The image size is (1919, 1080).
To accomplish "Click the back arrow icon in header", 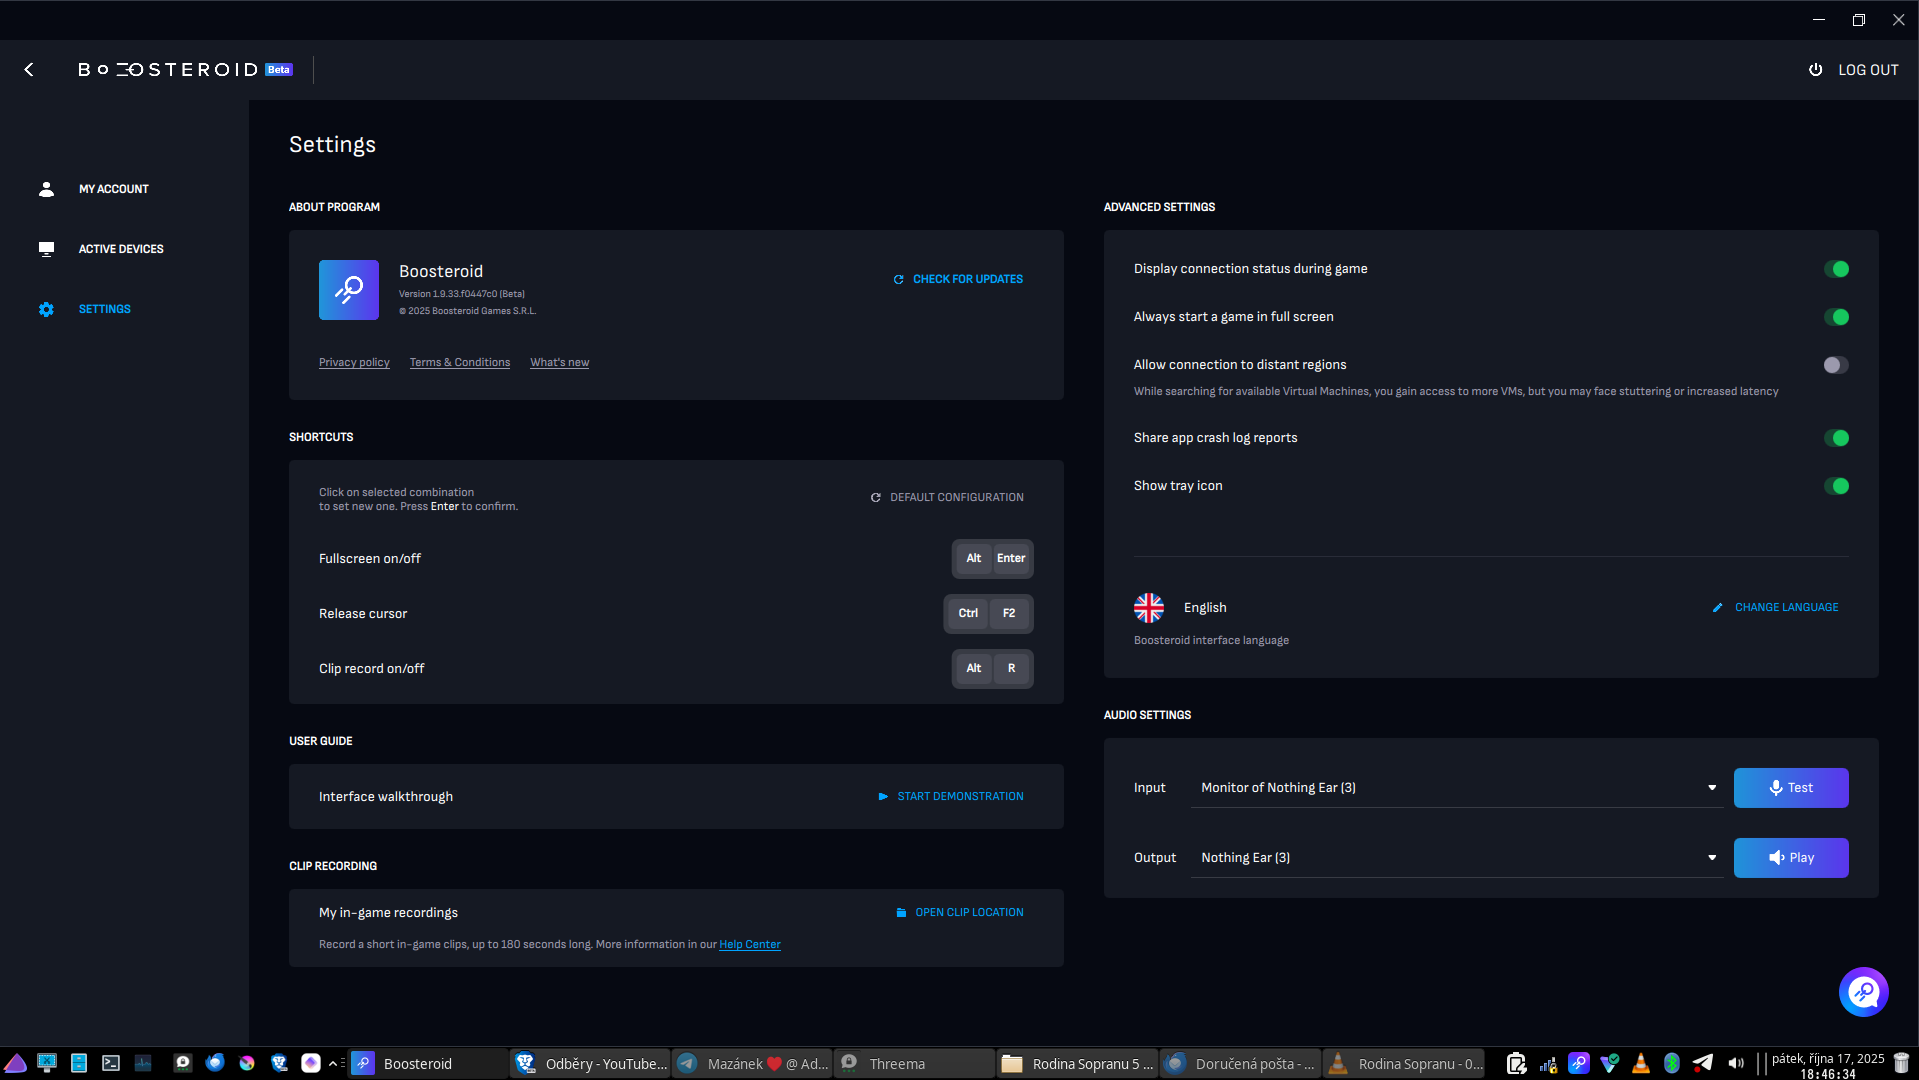I will (29, 70).
